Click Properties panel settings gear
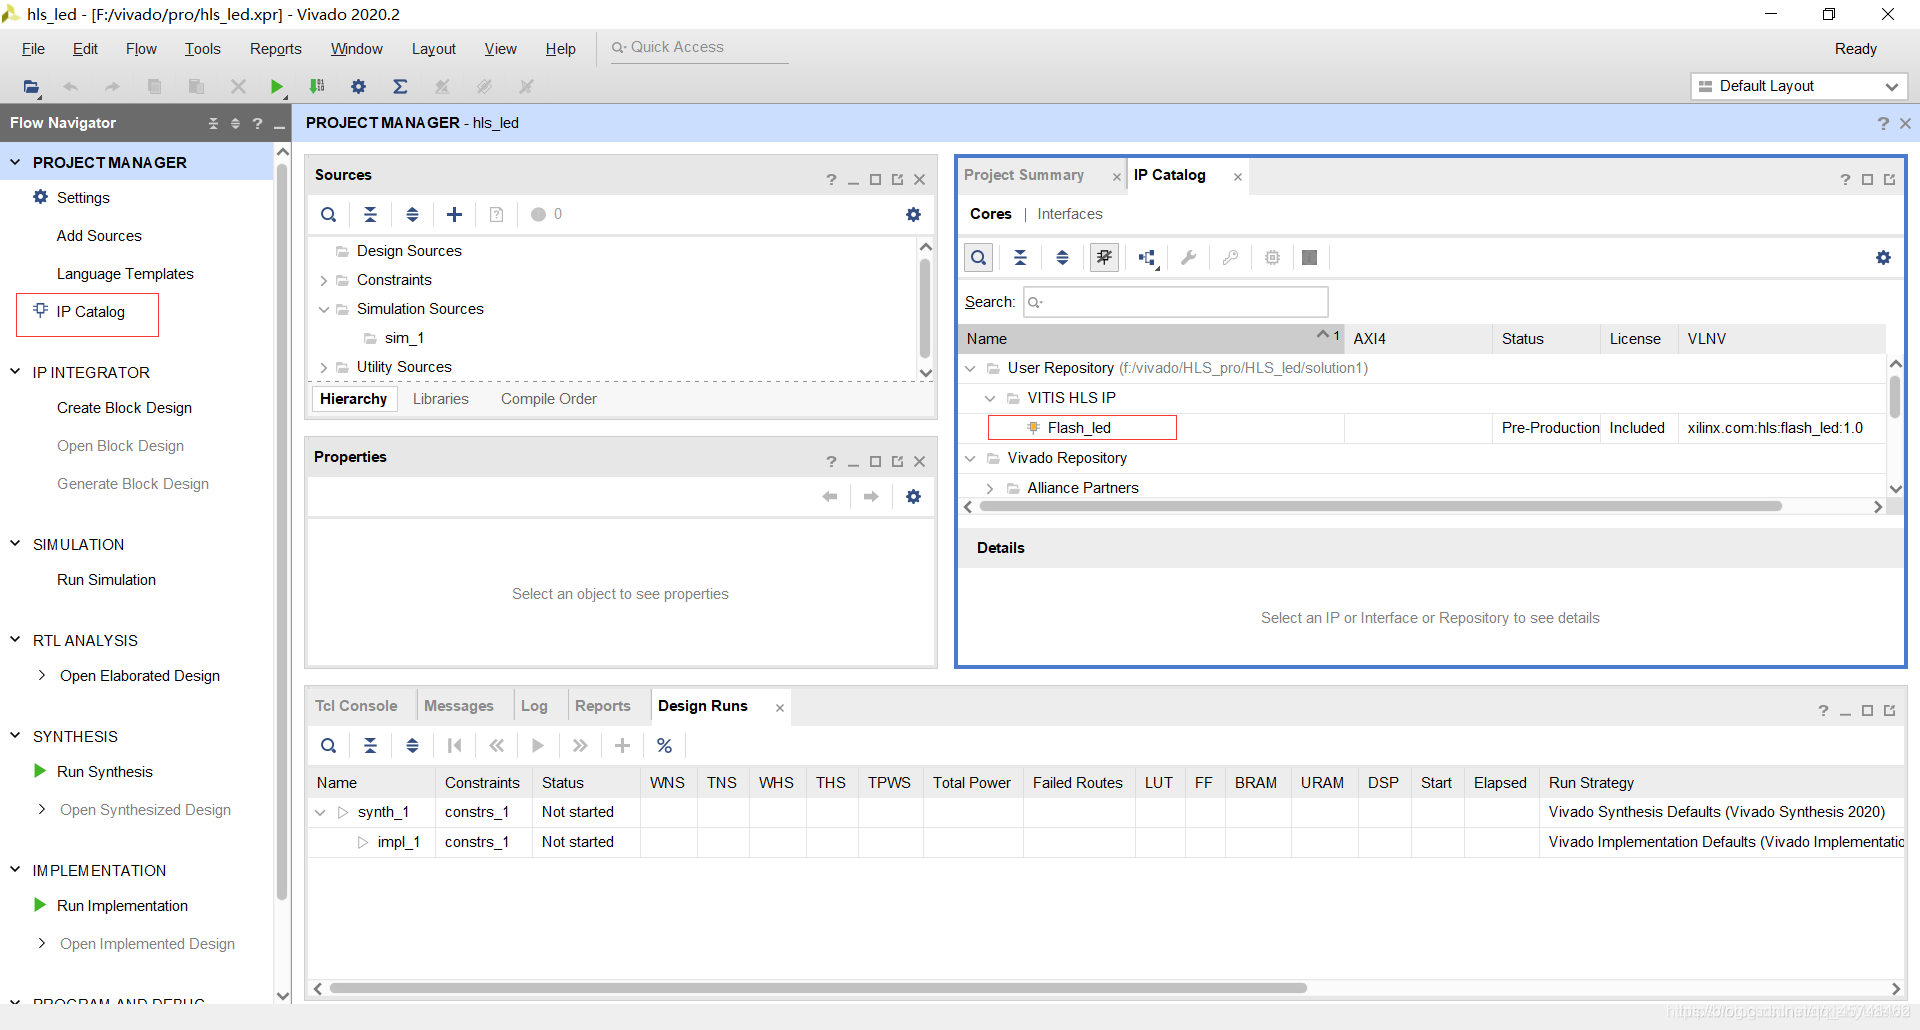This screenshot has height=1030, width=1920. point(913,496)
